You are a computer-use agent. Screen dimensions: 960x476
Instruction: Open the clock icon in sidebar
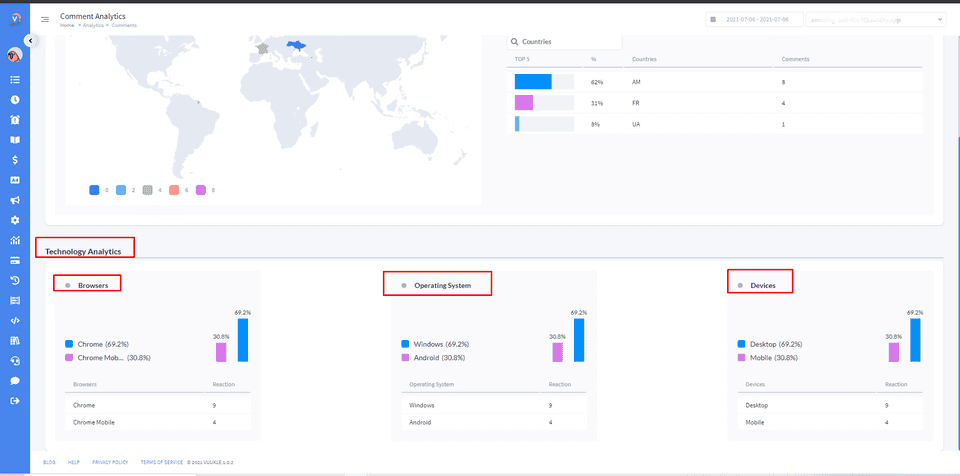pos(15,99)
